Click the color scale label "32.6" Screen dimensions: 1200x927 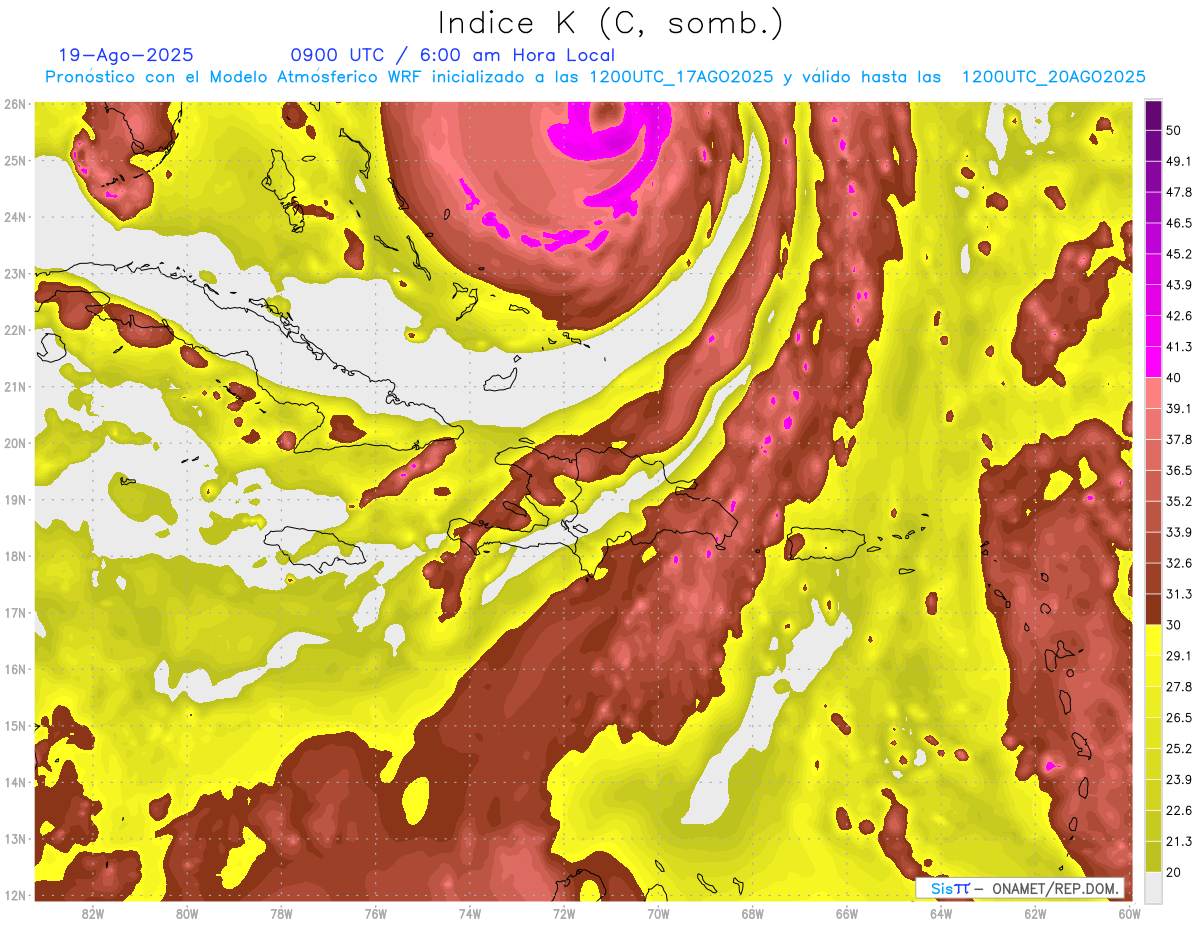[x=1179, y=563]
